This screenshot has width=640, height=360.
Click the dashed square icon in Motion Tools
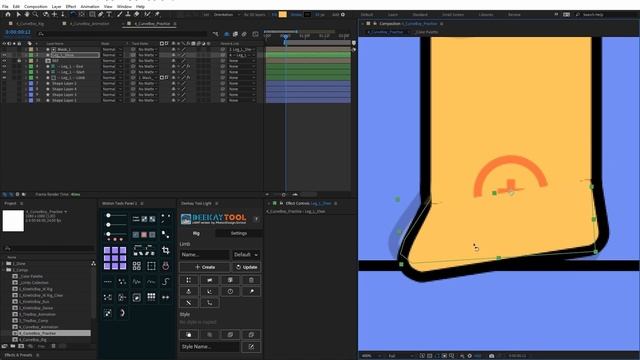[x=151, y=266]
